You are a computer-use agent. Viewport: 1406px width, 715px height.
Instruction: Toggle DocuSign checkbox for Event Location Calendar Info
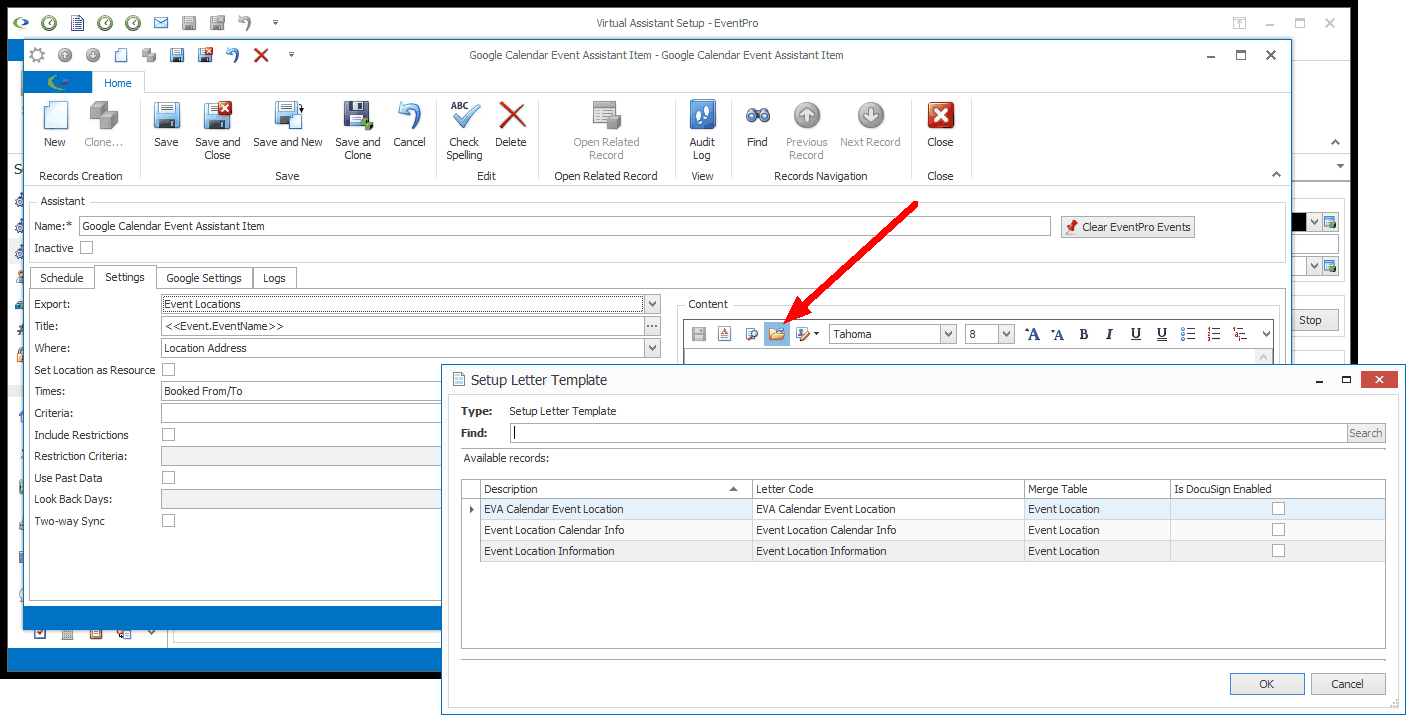(x=1278, y=530)
